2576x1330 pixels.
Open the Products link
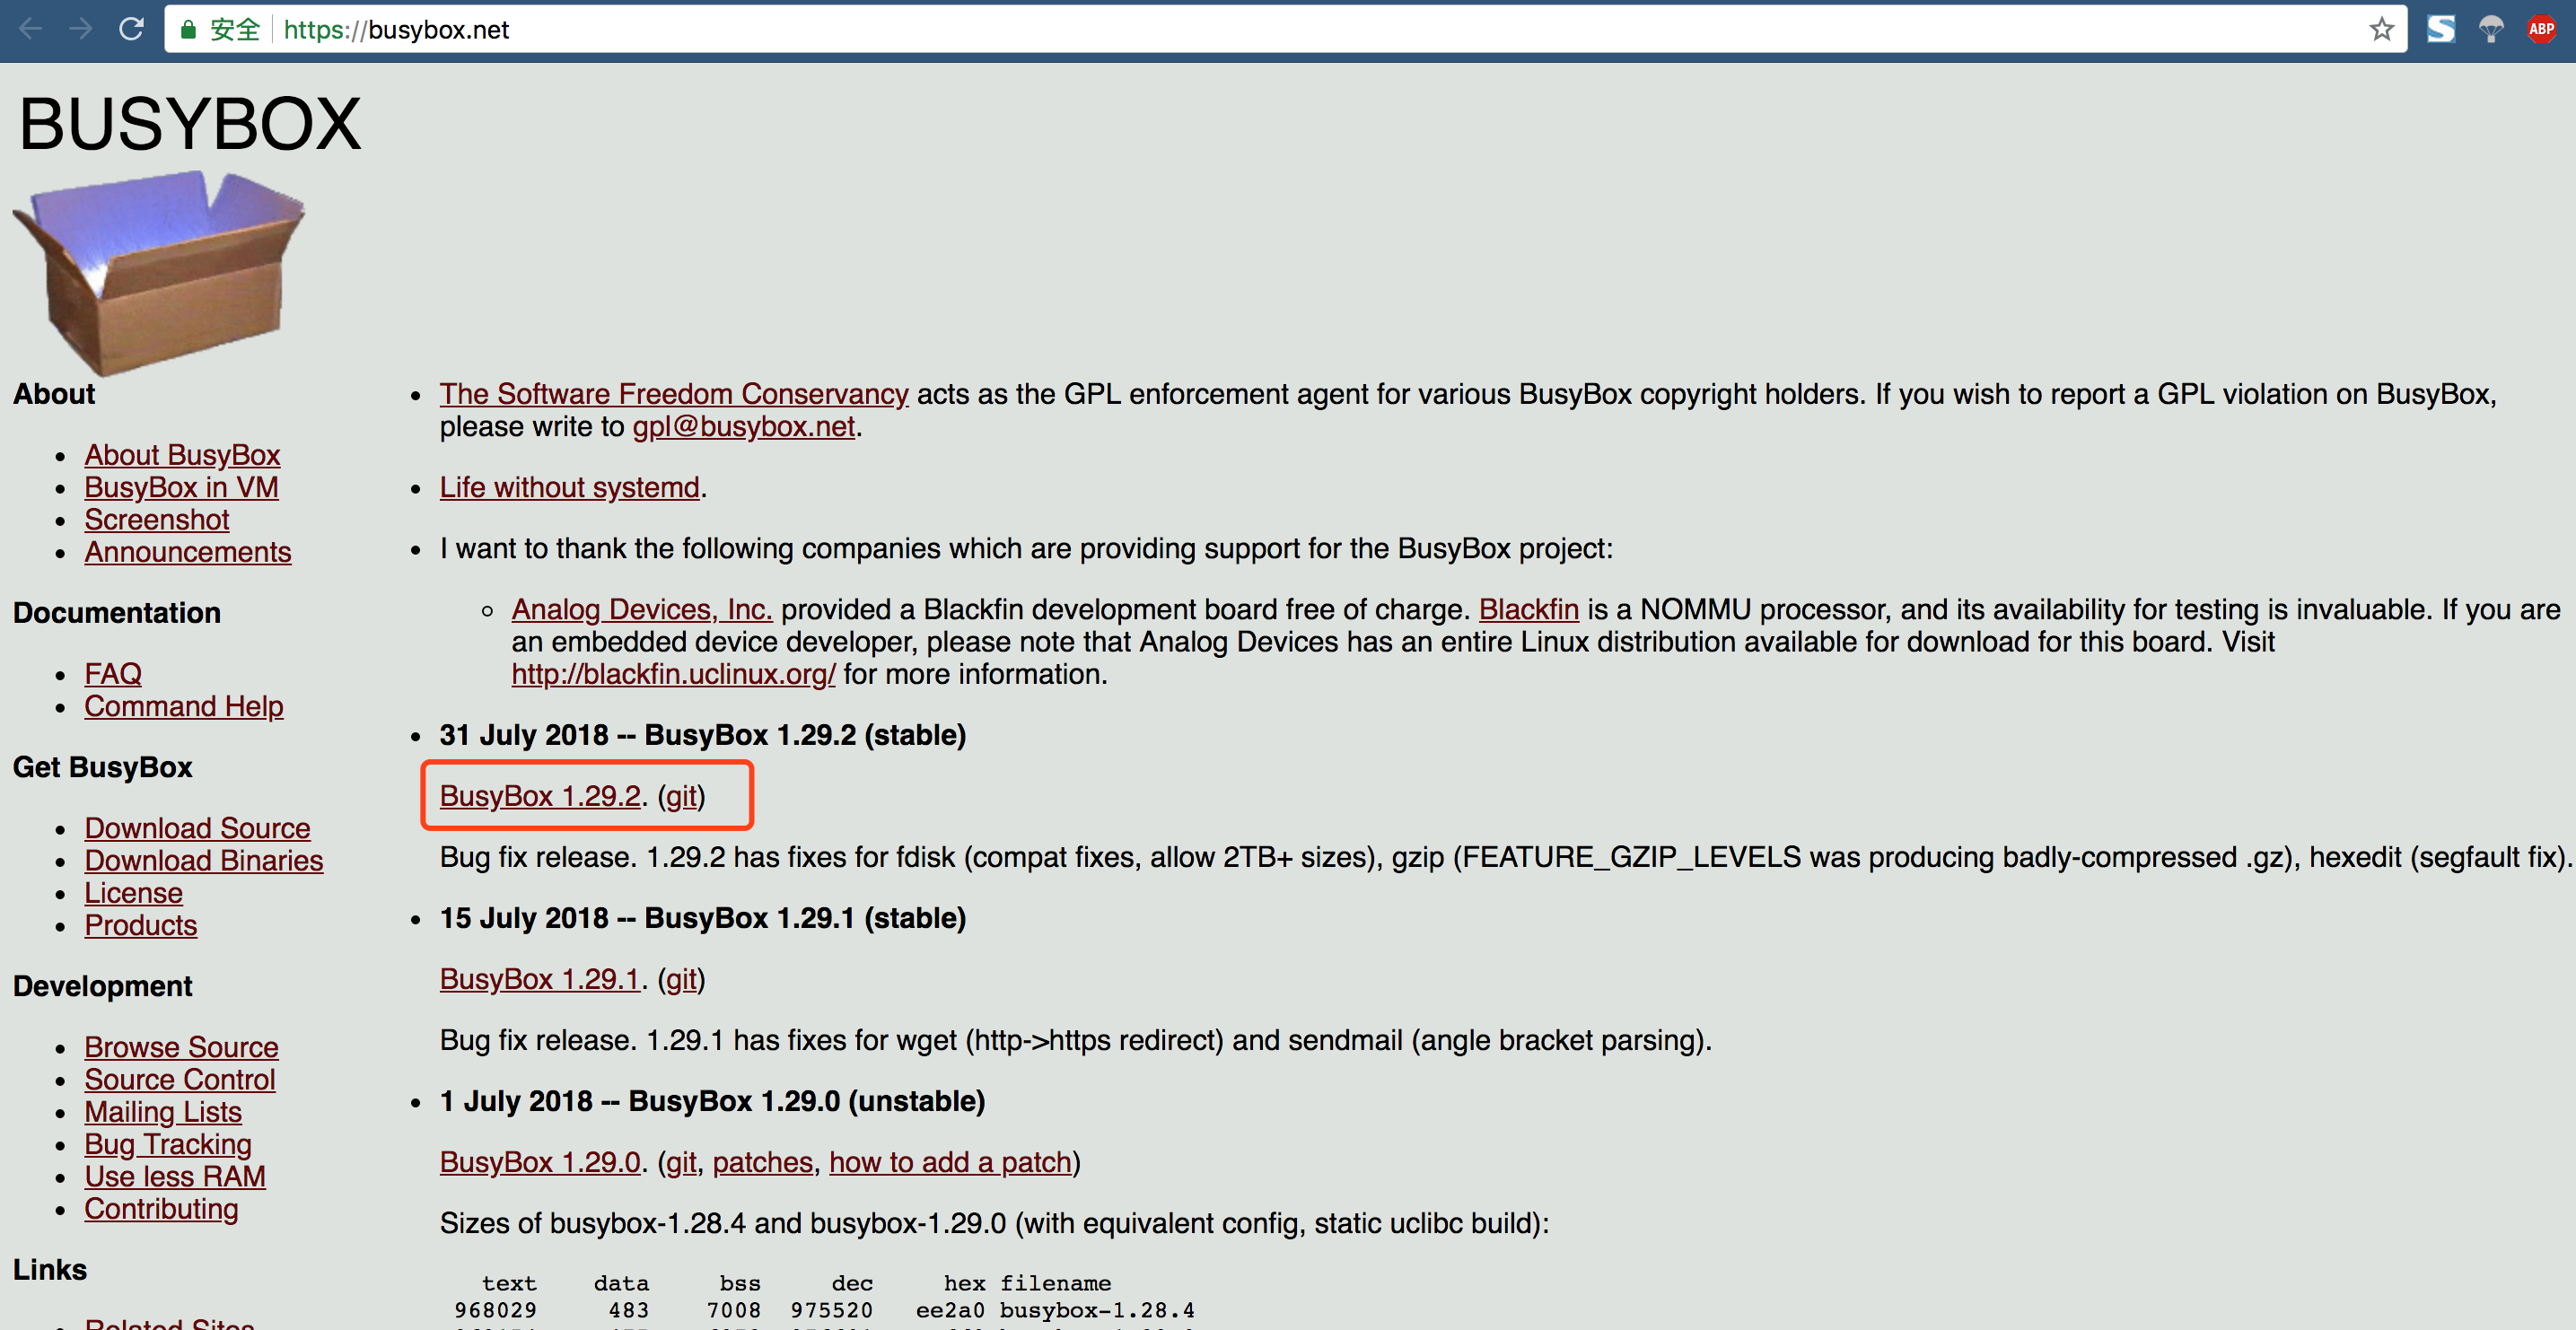pyautogui.click(x=141, y=925)
